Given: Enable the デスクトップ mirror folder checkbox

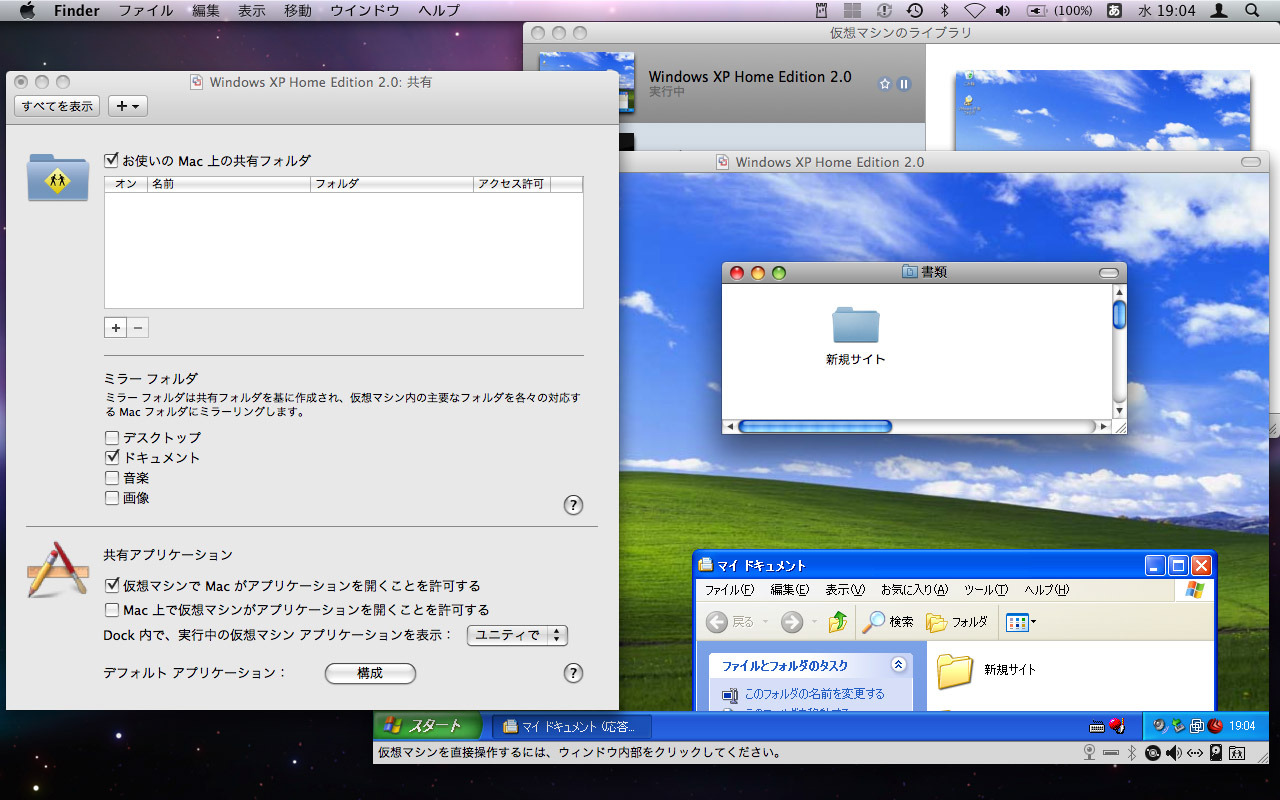Looking at the screenshot, I should click(x=112, y=438).
